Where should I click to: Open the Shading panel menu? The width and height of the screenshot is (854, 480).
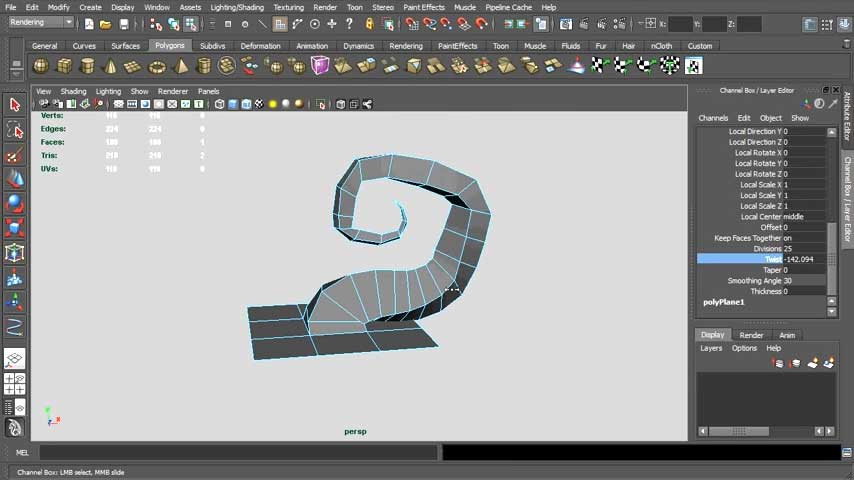coord(73,91)
